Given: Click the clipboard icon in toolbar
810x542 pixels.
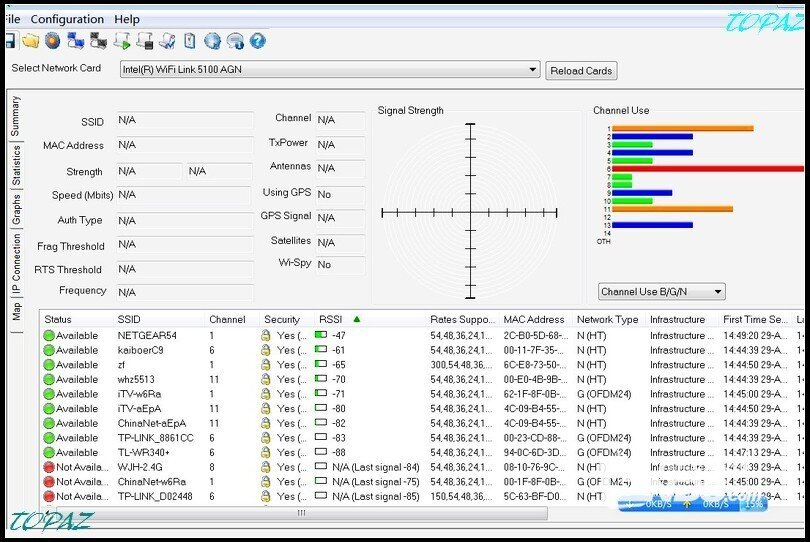Looking at the screenshot, I should pyautogui.click(x=189, y=41).
